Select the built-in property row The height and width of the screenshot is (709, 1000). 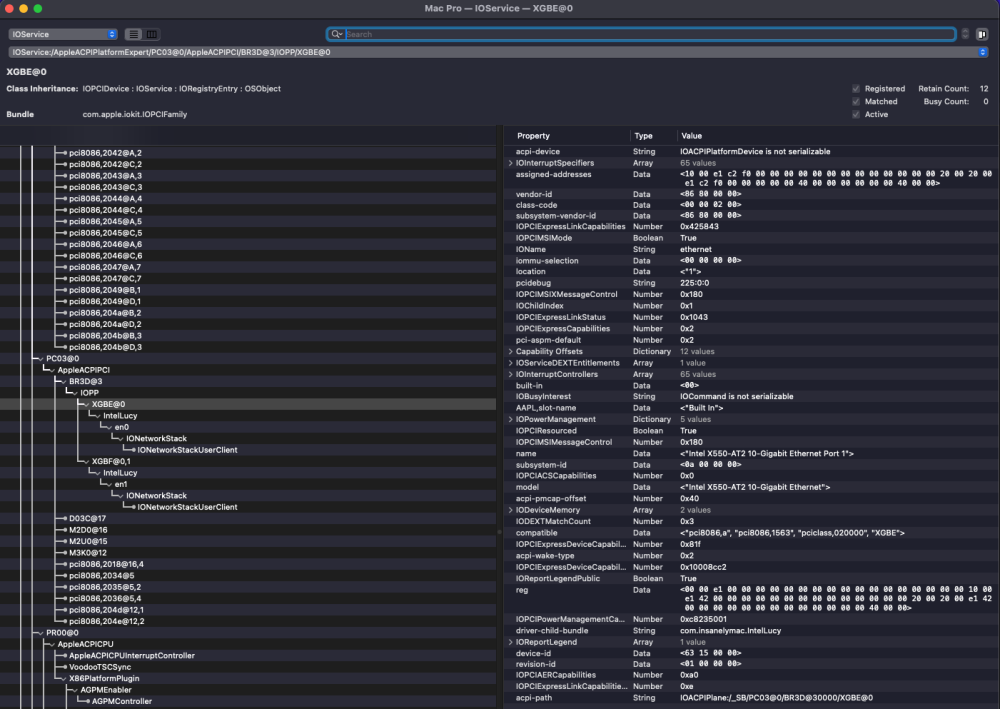click(x=751, y=386)
